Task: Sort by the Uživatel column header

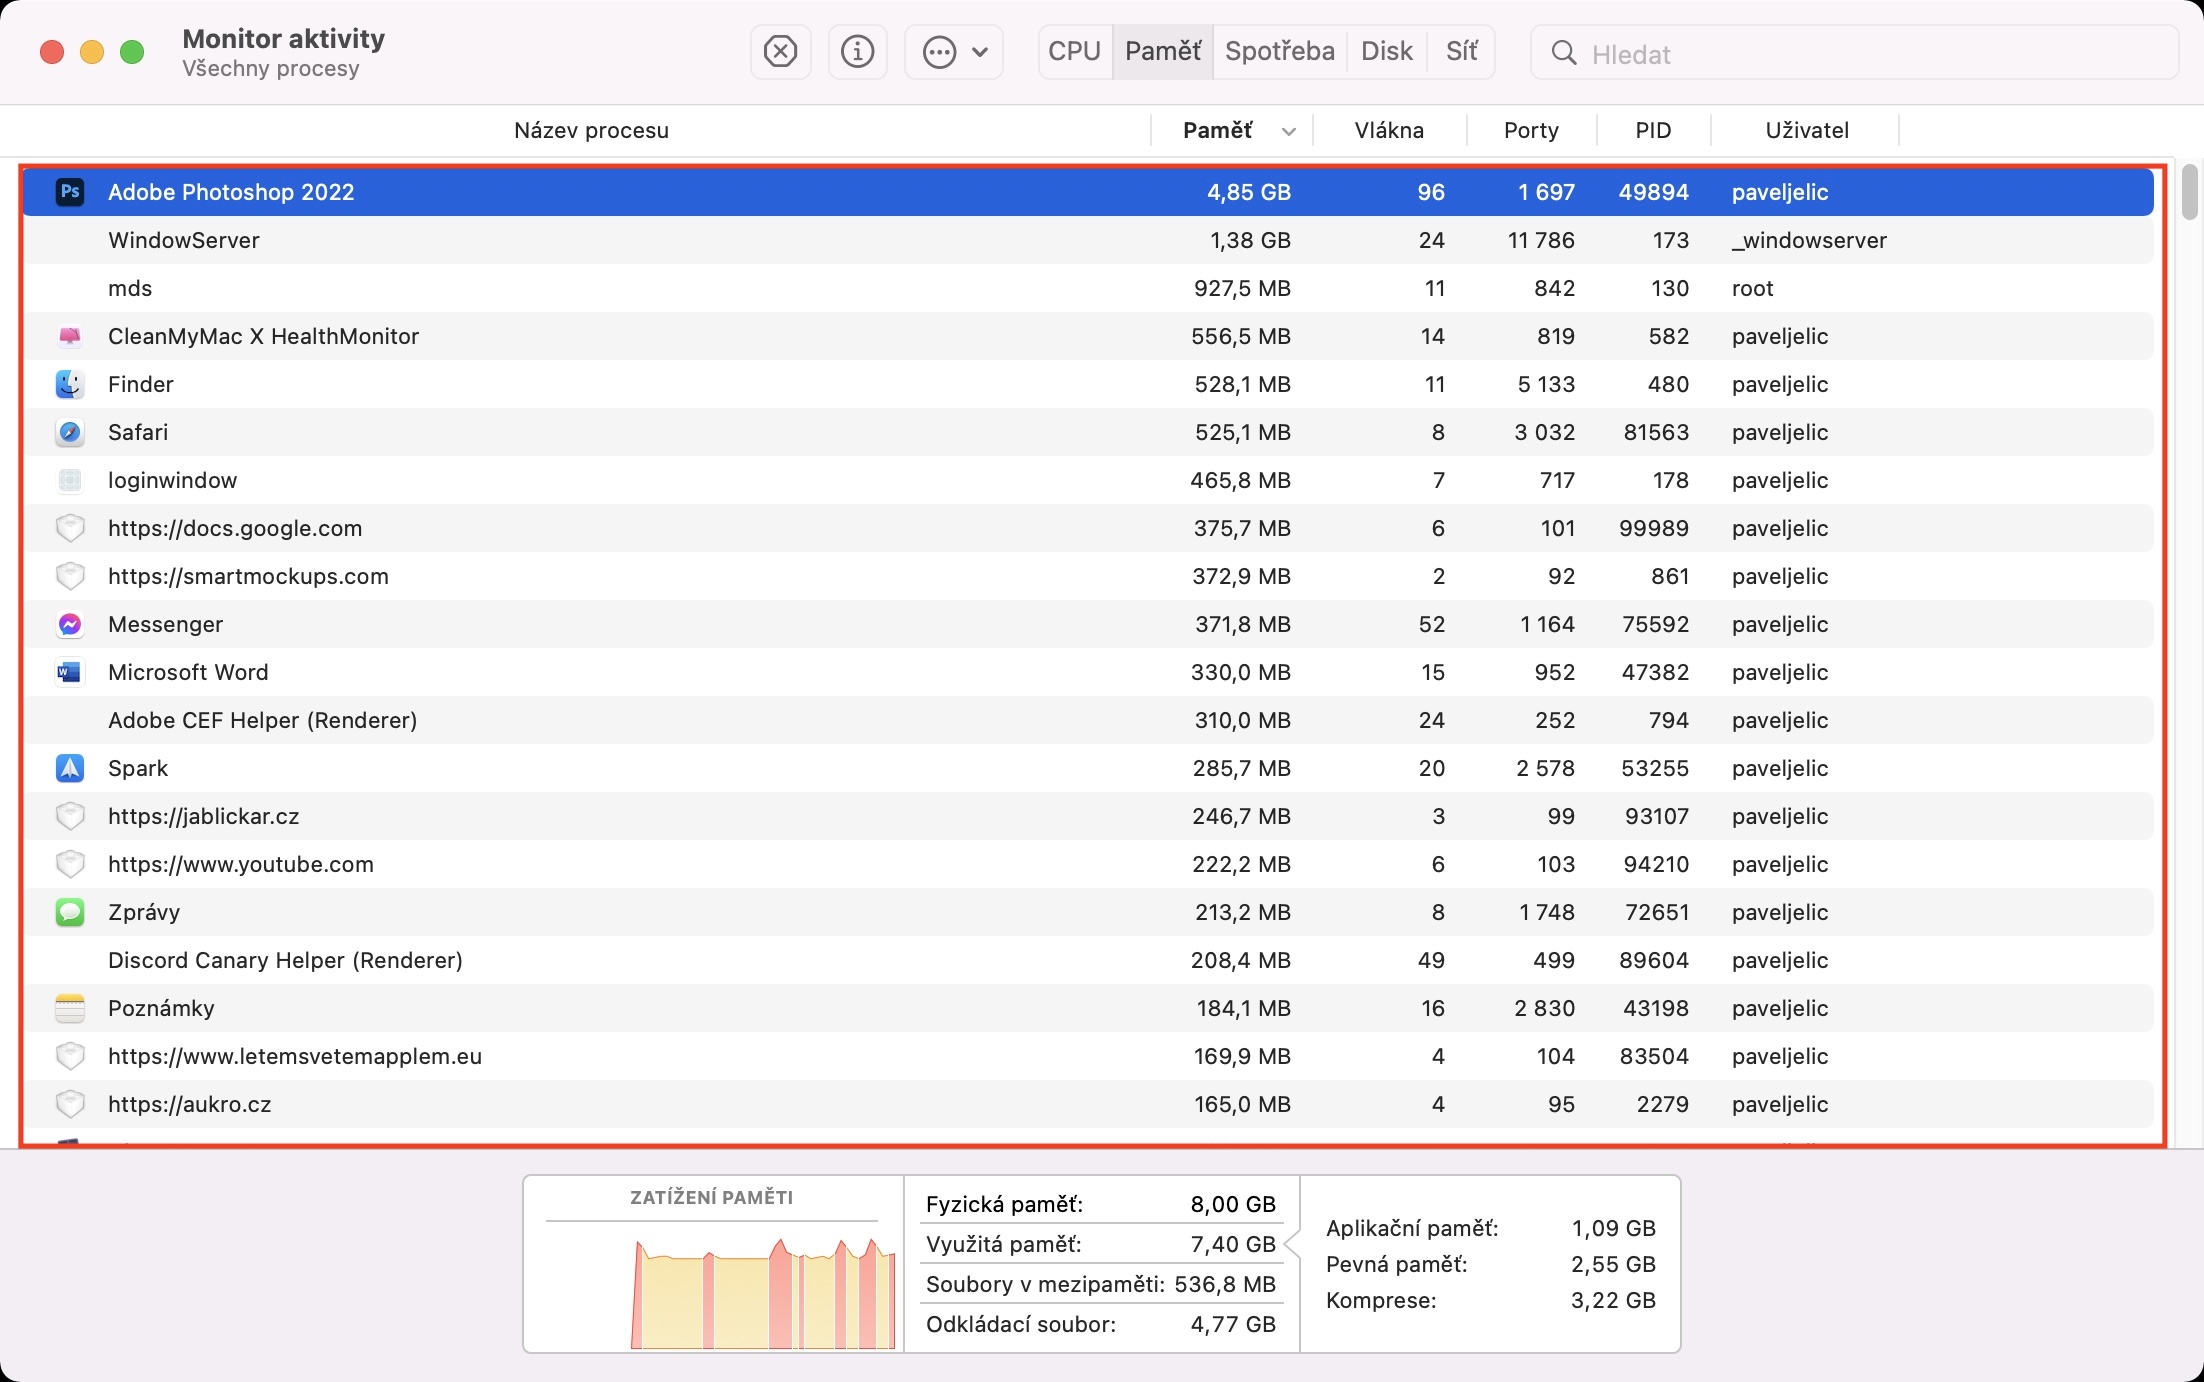Action: click(1806, 131)
